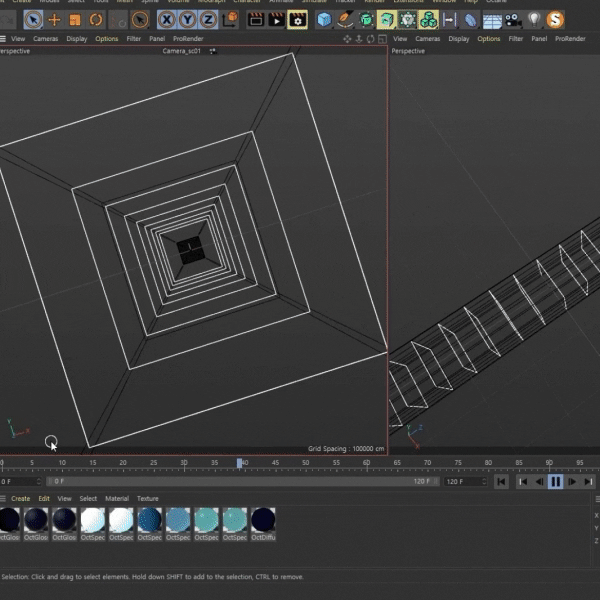Select the Live Selection arrow tool
Screen dimensions: 600x600
point(33,20)
